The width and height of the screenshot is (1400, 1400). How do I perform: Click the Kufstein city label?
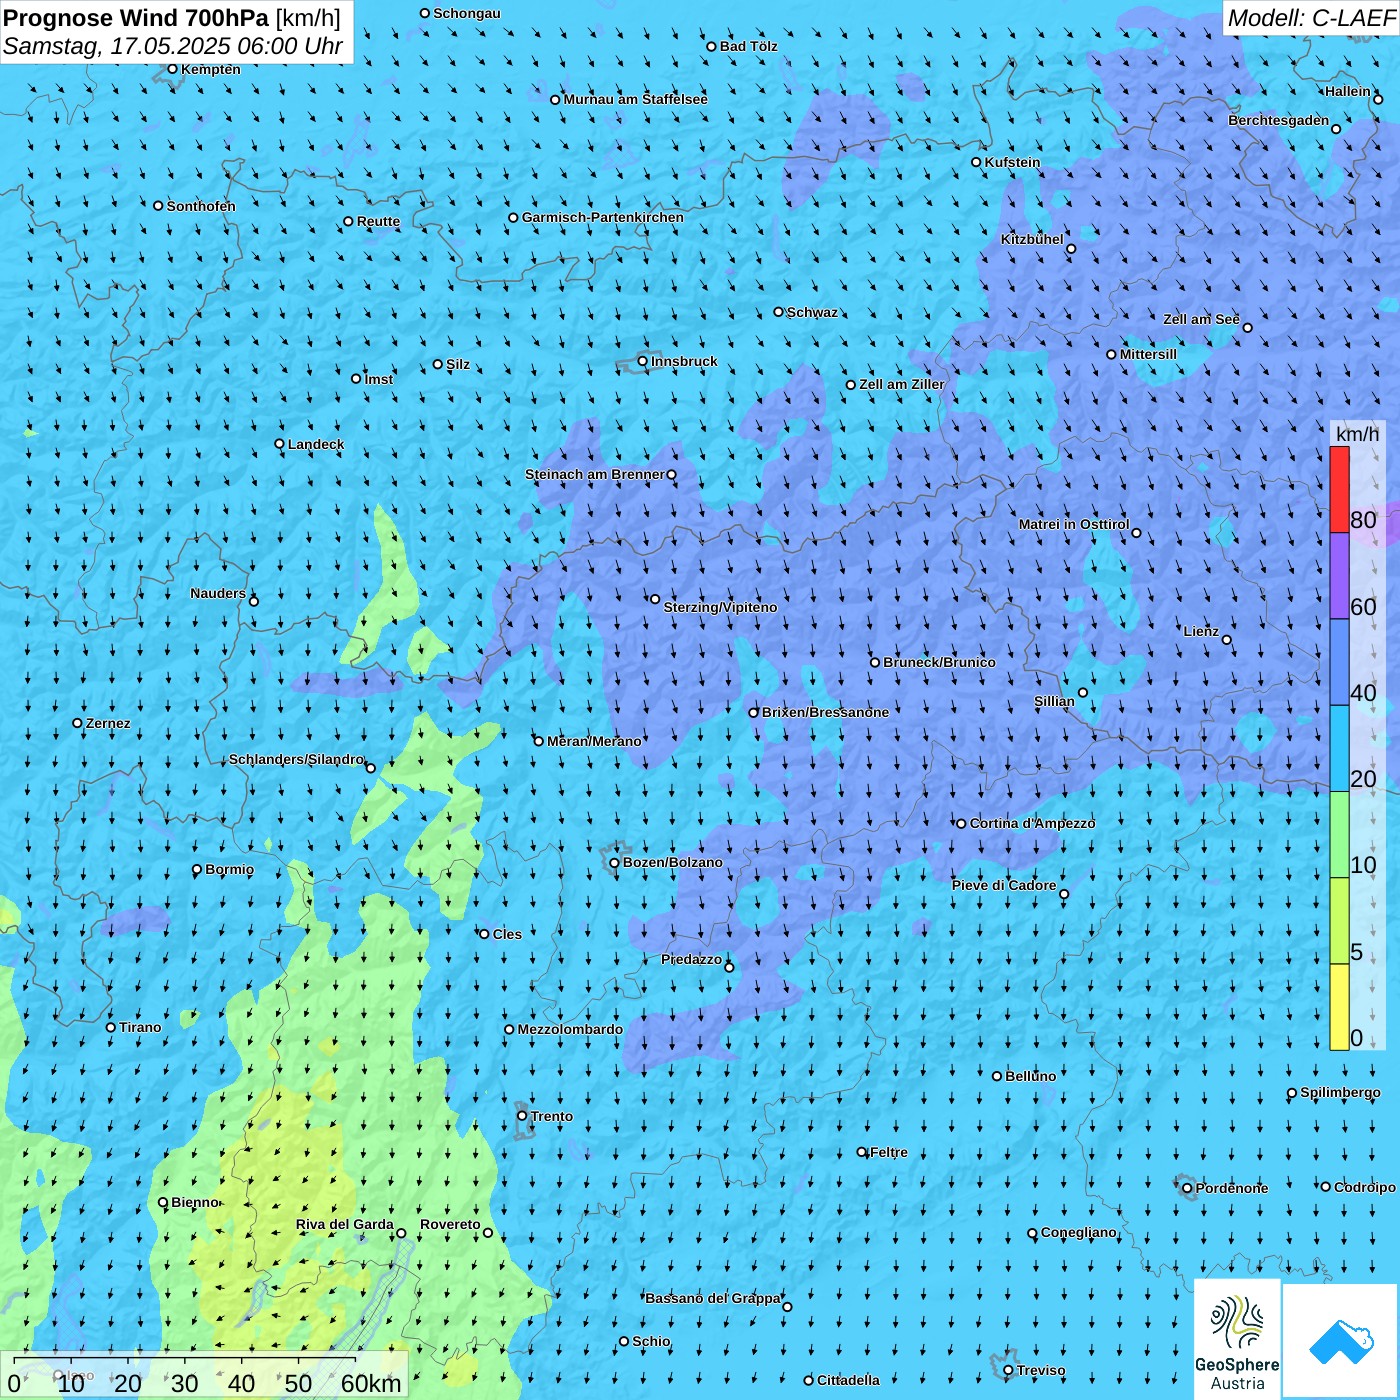click(x=1012, y=162)
